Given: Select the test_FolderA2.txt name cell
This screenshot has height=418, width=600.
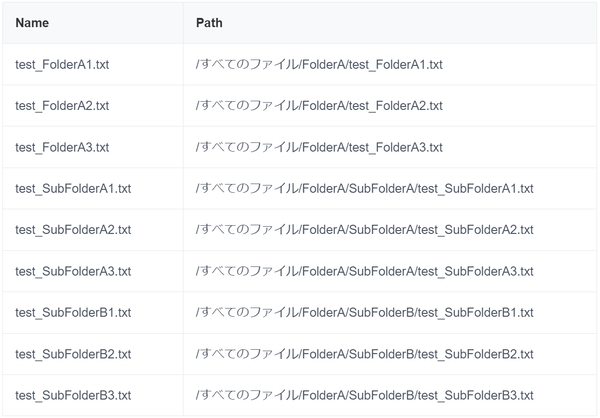Looking at the screenshot, I should tap(62, 106).
